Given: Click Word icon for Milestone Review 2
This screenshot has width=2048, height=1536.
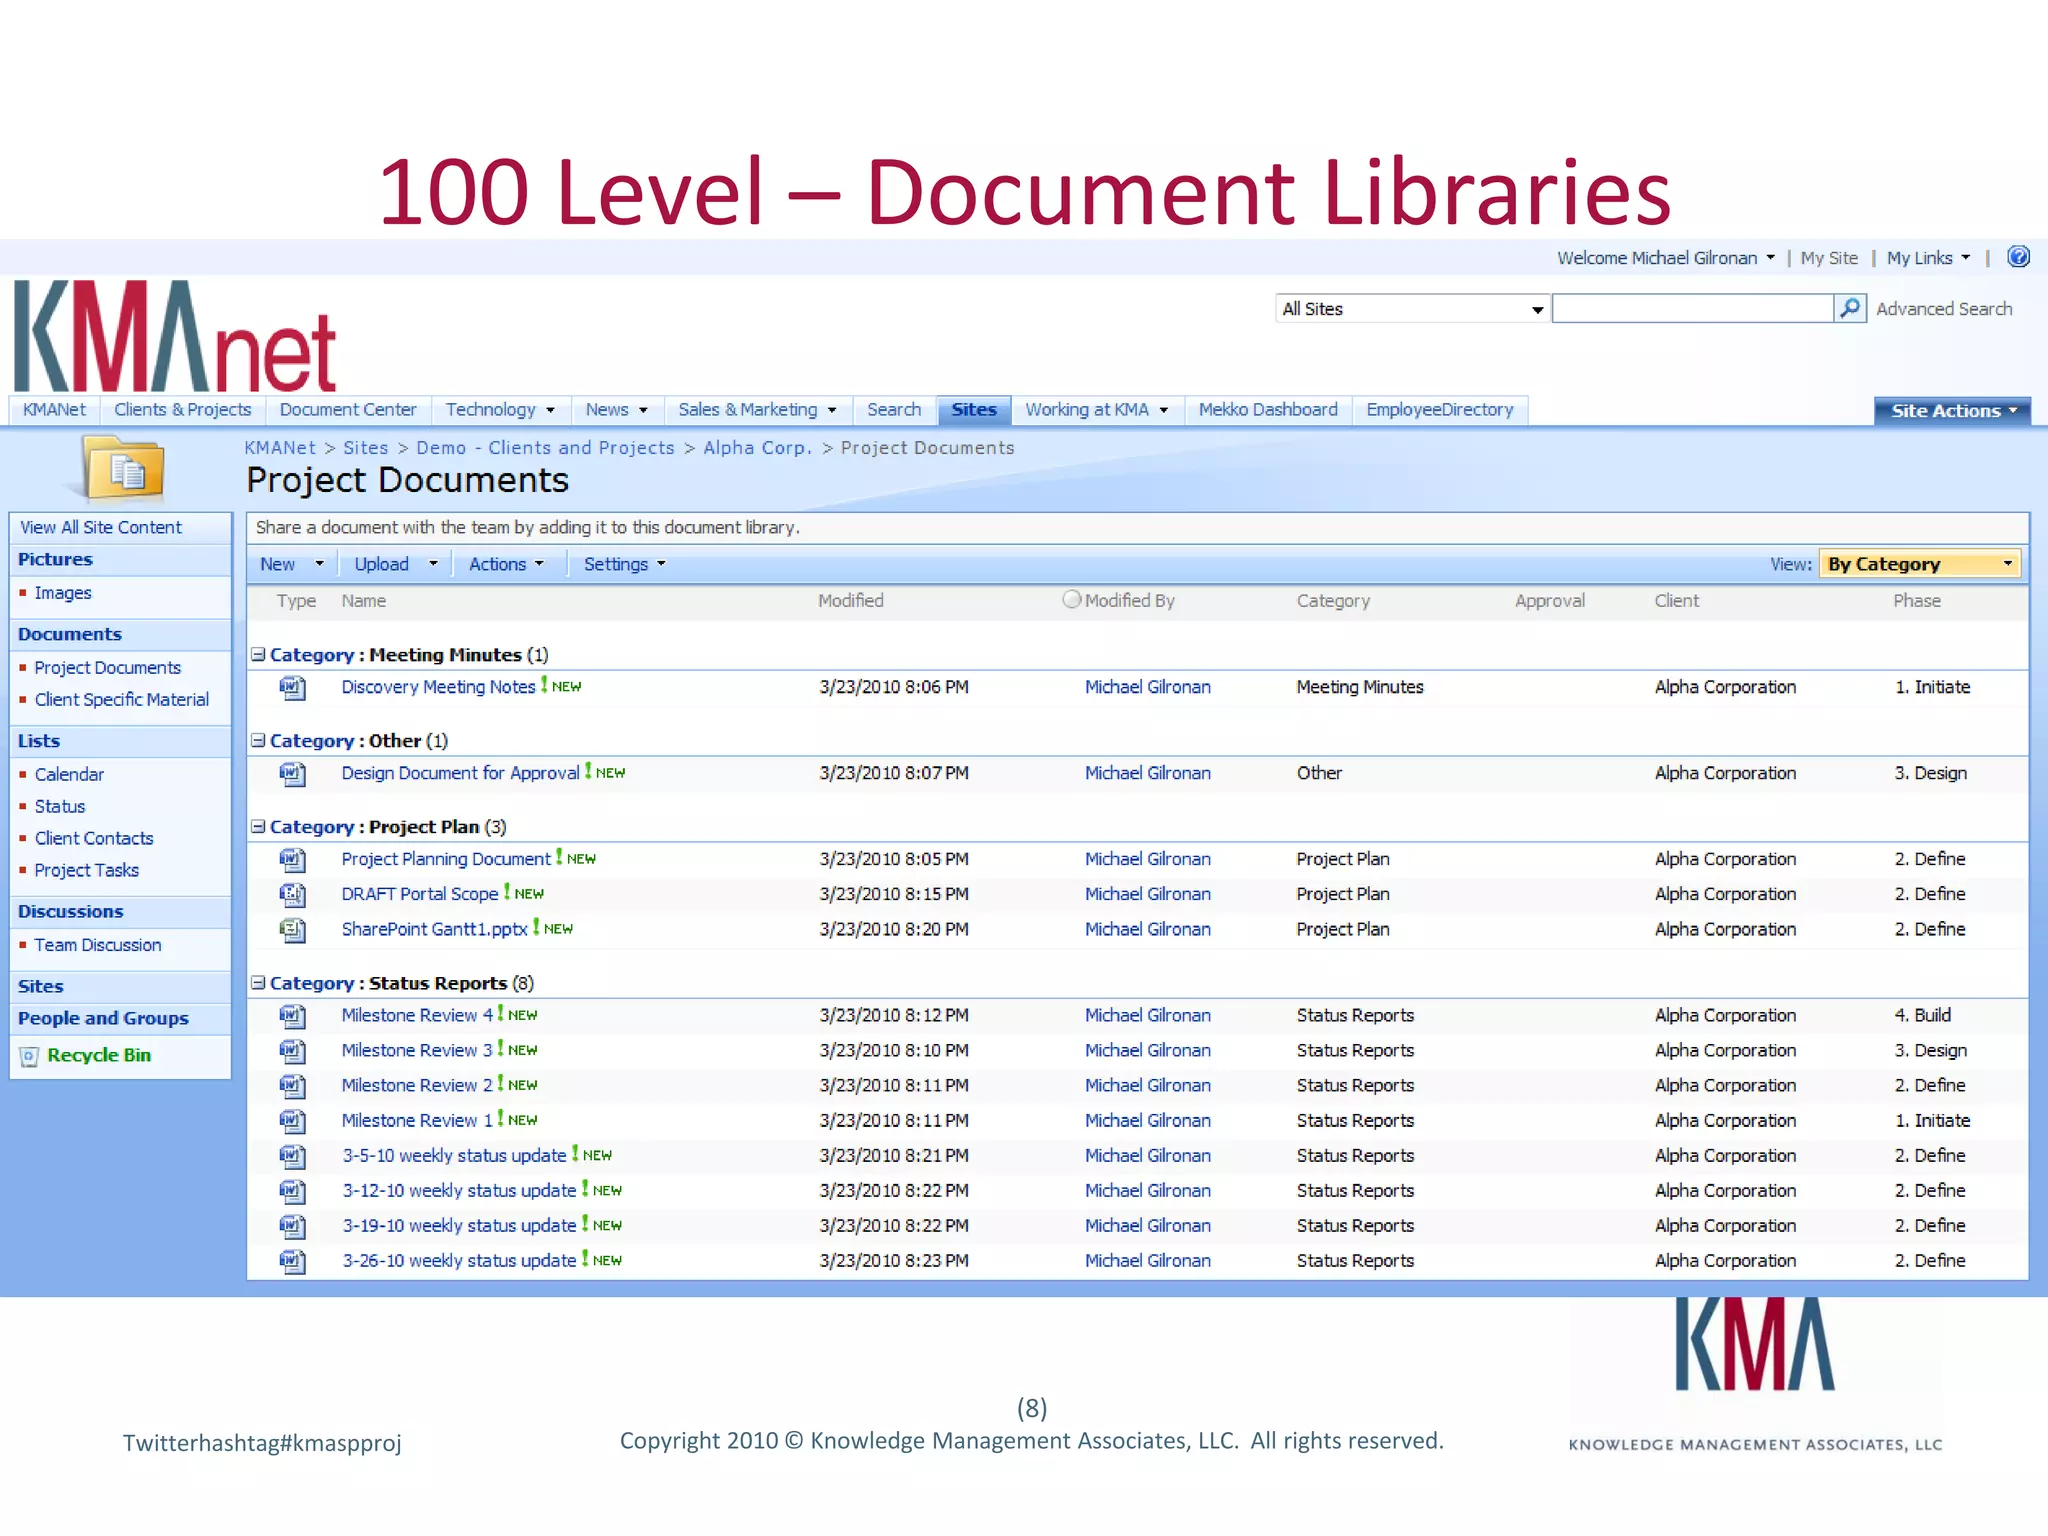Looking at the screenshot, I should point(292,1086).
